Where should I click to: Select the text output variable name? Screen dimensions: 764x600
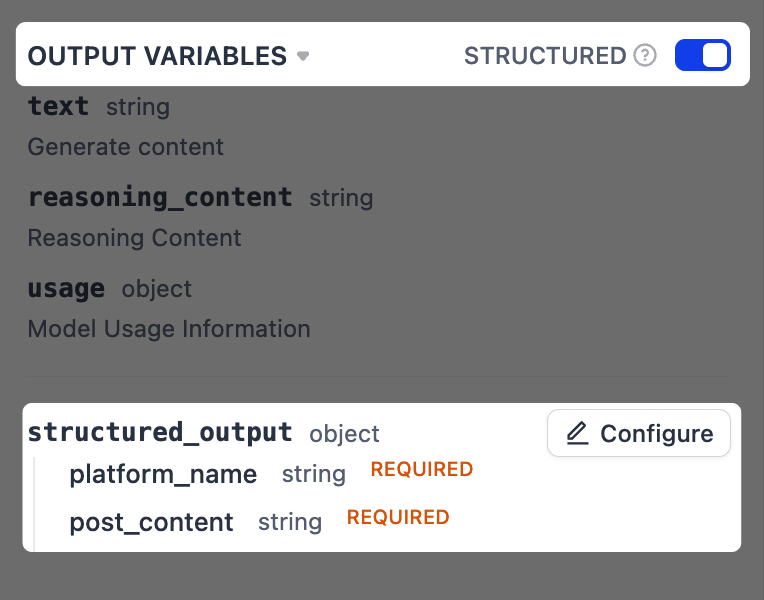[58, 106]
